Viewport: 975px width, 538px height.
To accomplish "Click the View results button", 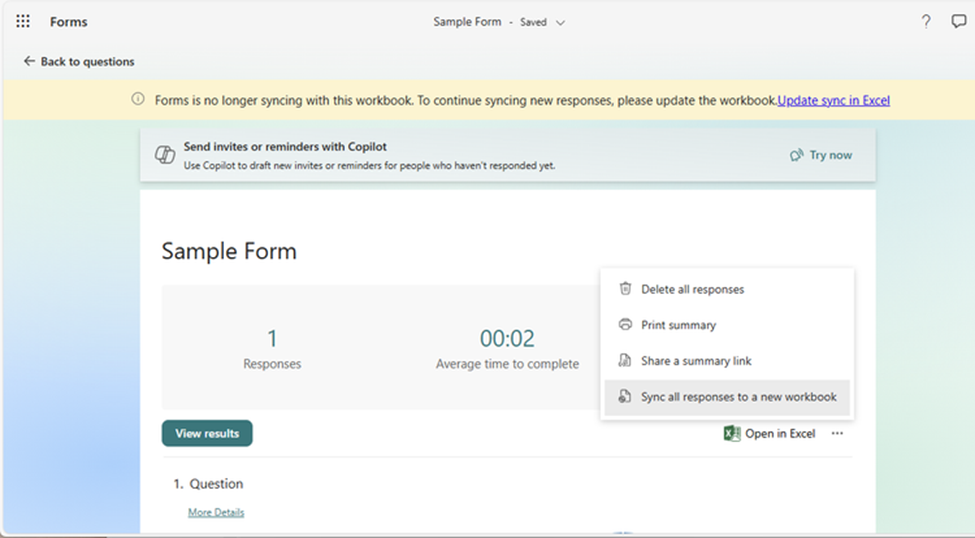I will pos(207,434).
